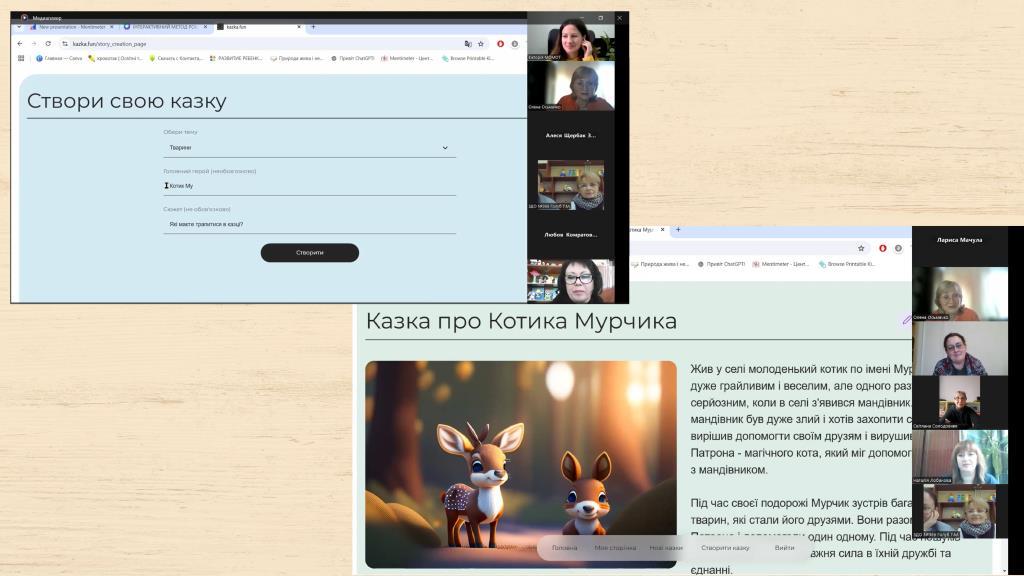This screenshot has width=1024, height=576.
Task: Click the main hero field containing Котик Му
Action: click(x=310, y=186)
